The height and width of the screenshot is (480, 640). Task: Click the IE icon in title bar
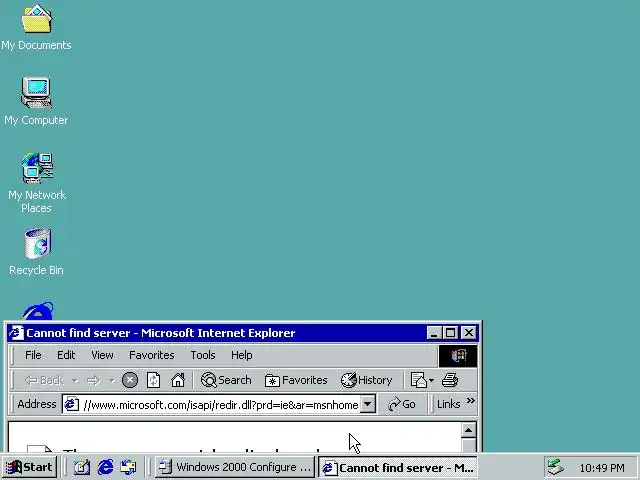[16, 333]
